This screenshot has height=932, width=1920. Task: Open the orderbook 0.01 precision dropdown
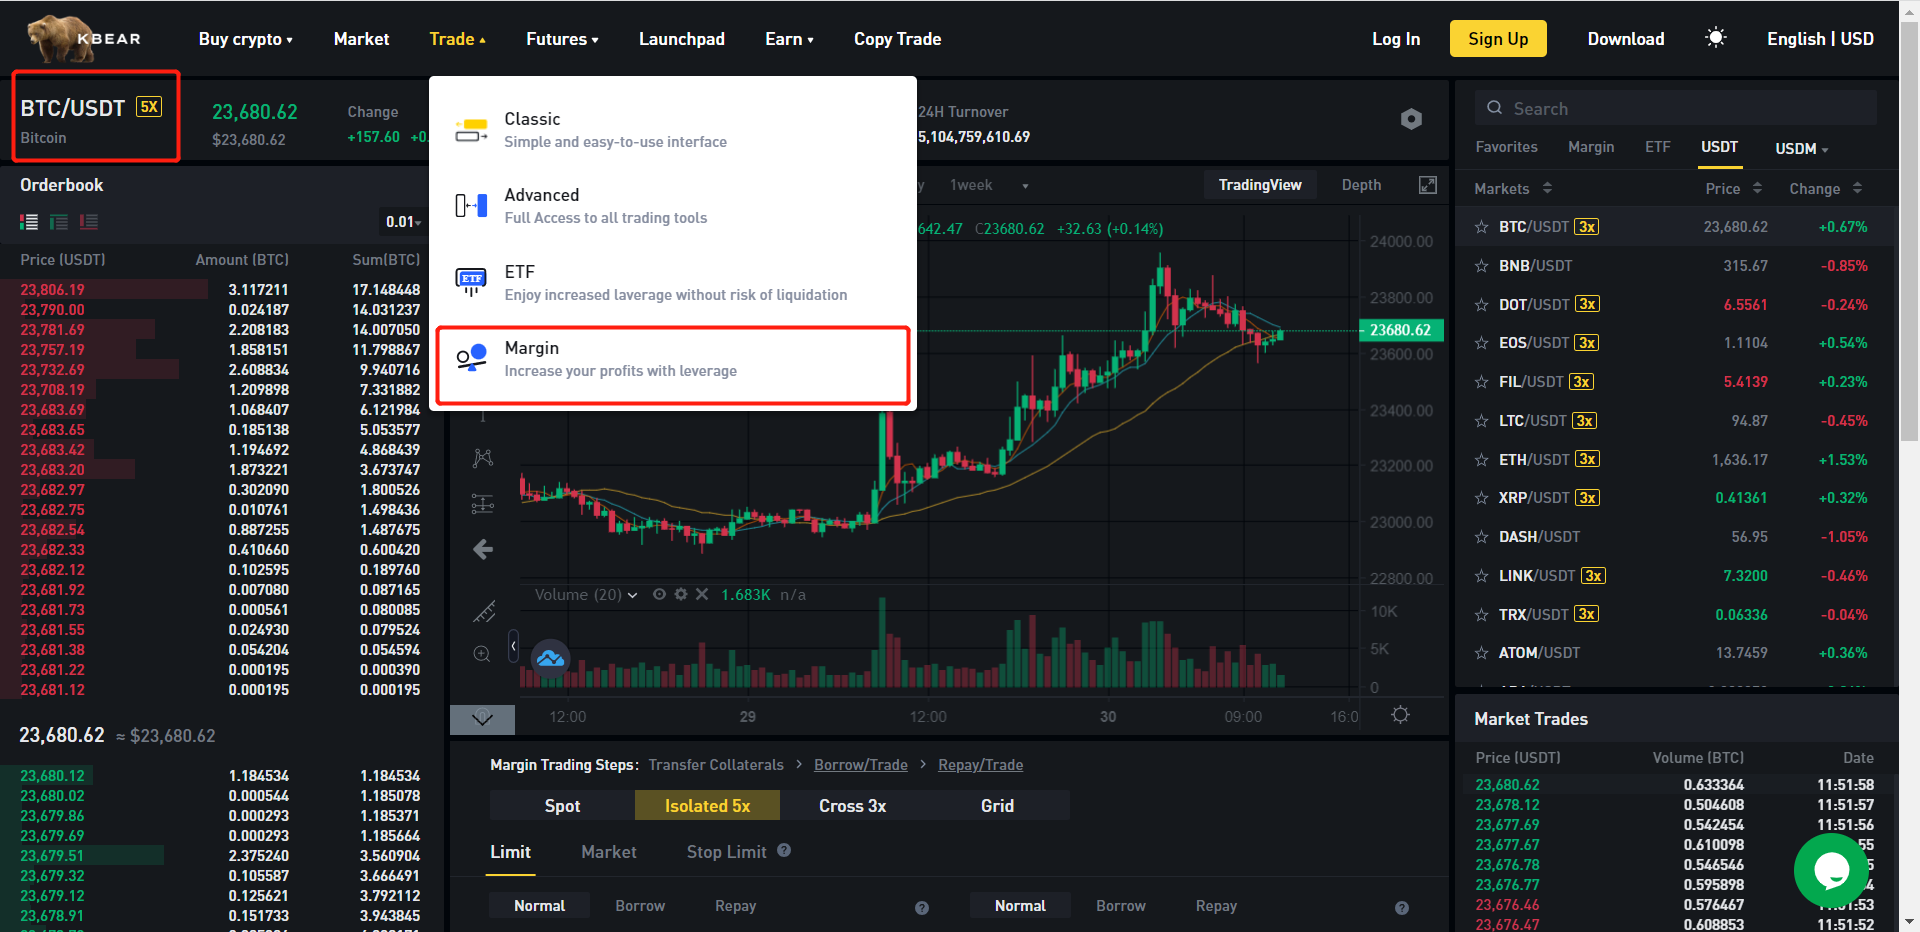(404, 222)
